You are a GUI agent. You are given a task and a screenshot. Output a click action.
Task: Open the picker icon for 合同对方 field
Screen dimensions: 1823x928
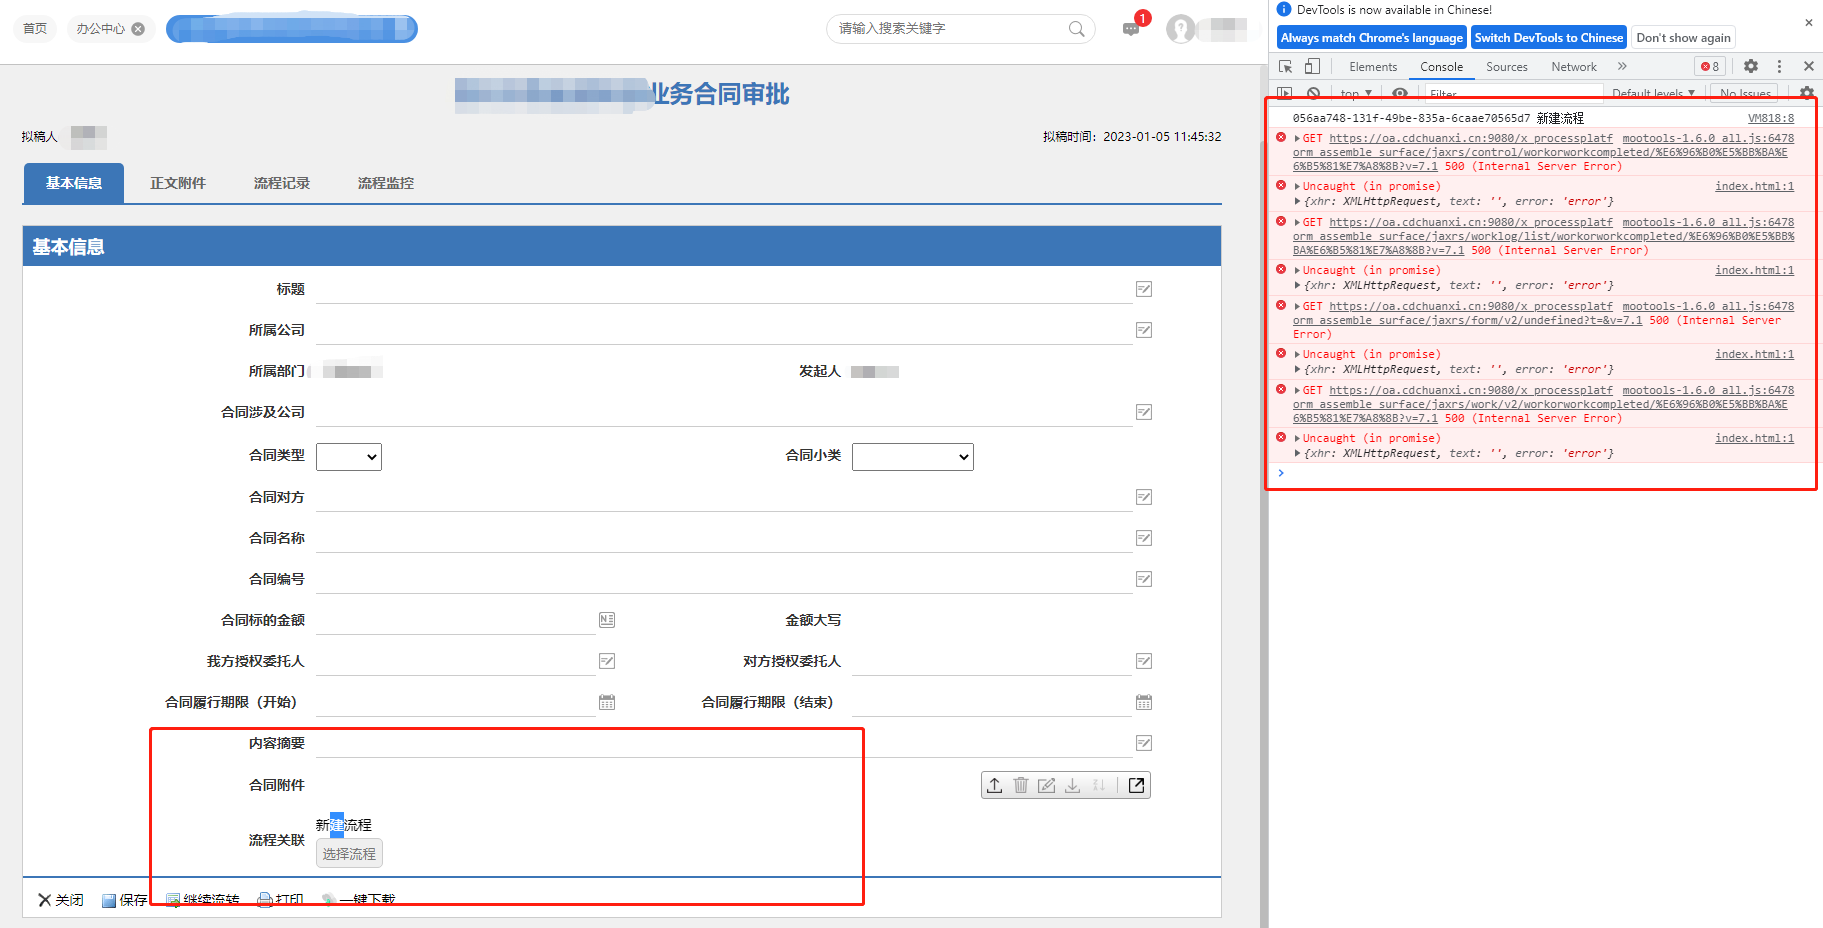pyautogui.click(x=1144, y=497)
